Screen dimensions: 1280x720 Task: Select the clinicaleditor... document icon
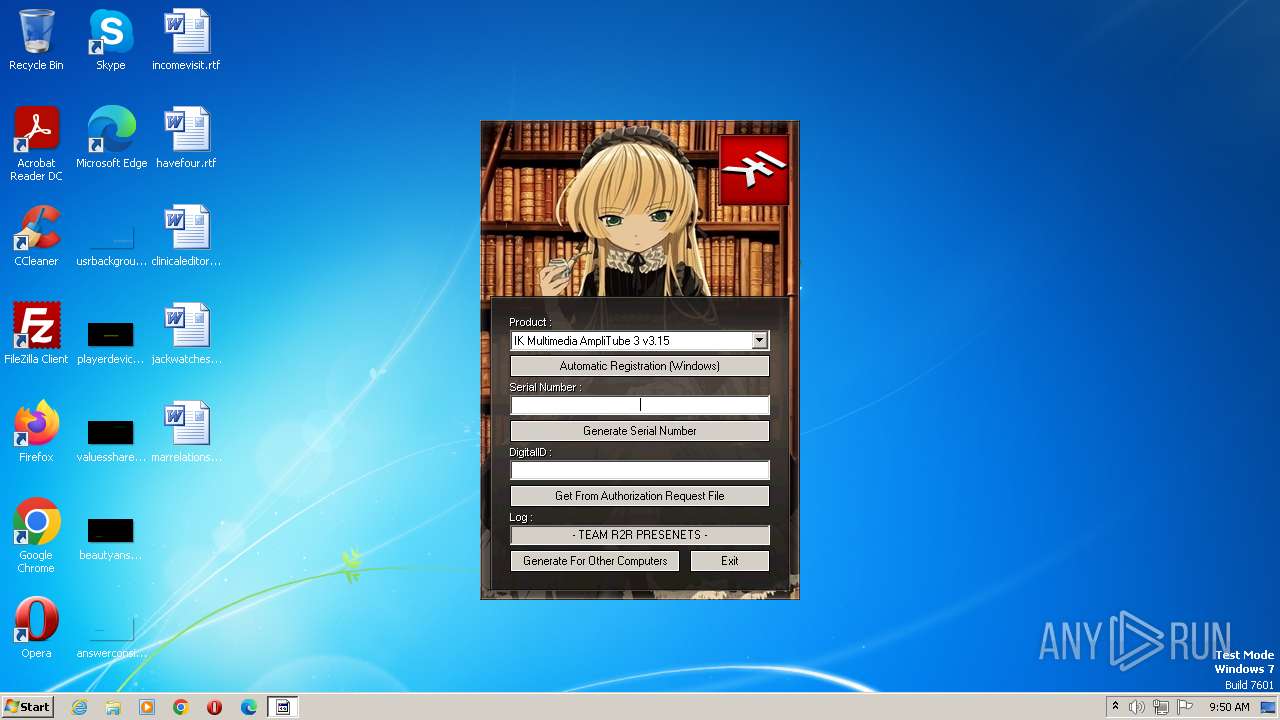pyautogui.click(x=186, y=236)
